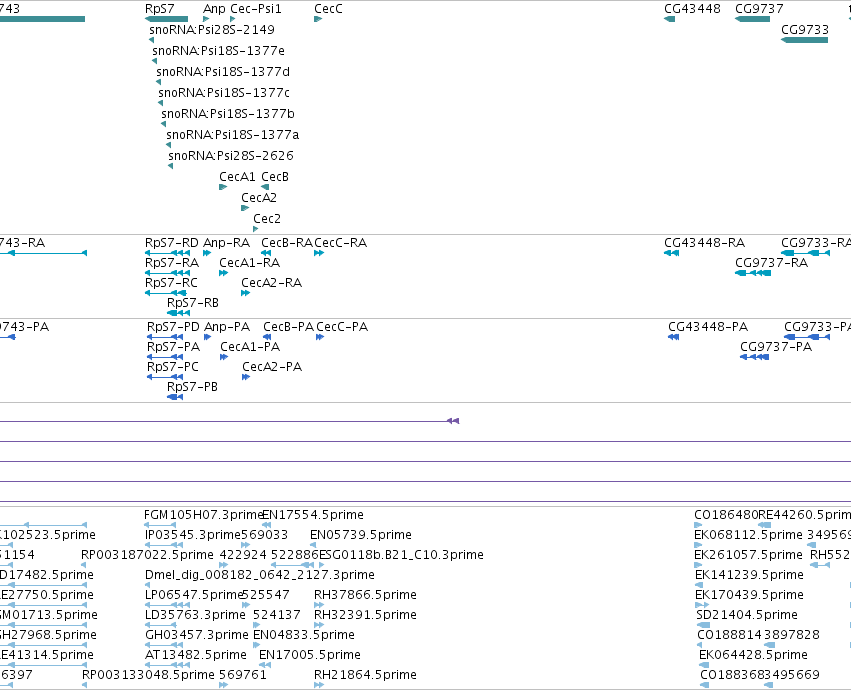Click the CecB-PA protein label
This screenshot has width=851, height=690.
pyautogui.click(x=288, y=327)
